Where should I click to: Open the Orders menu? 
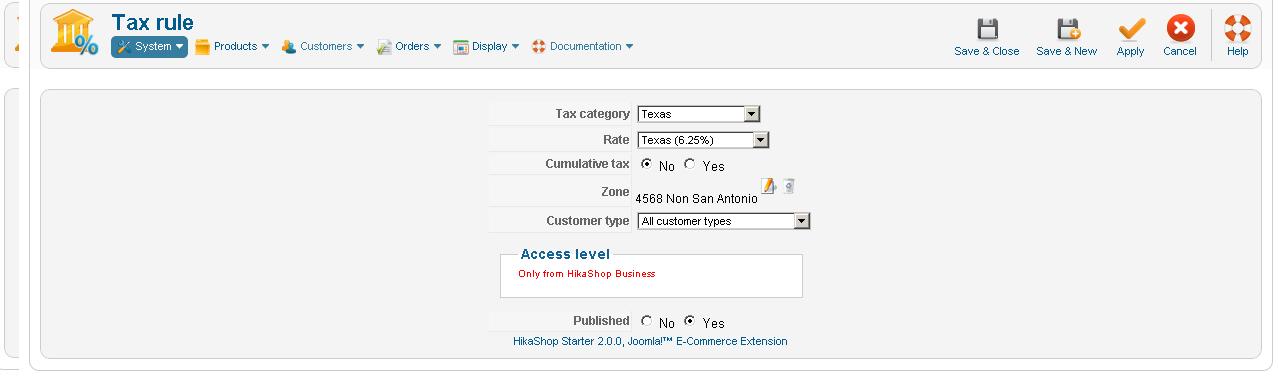[x=409, y=46]
